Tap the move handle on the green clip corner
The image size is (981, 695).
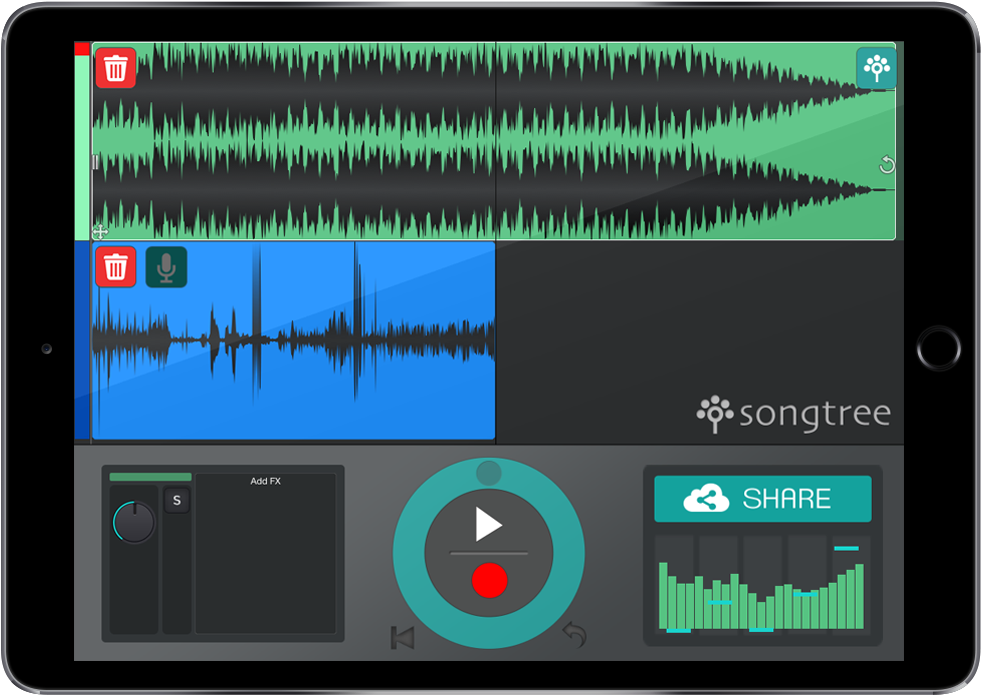99,232
